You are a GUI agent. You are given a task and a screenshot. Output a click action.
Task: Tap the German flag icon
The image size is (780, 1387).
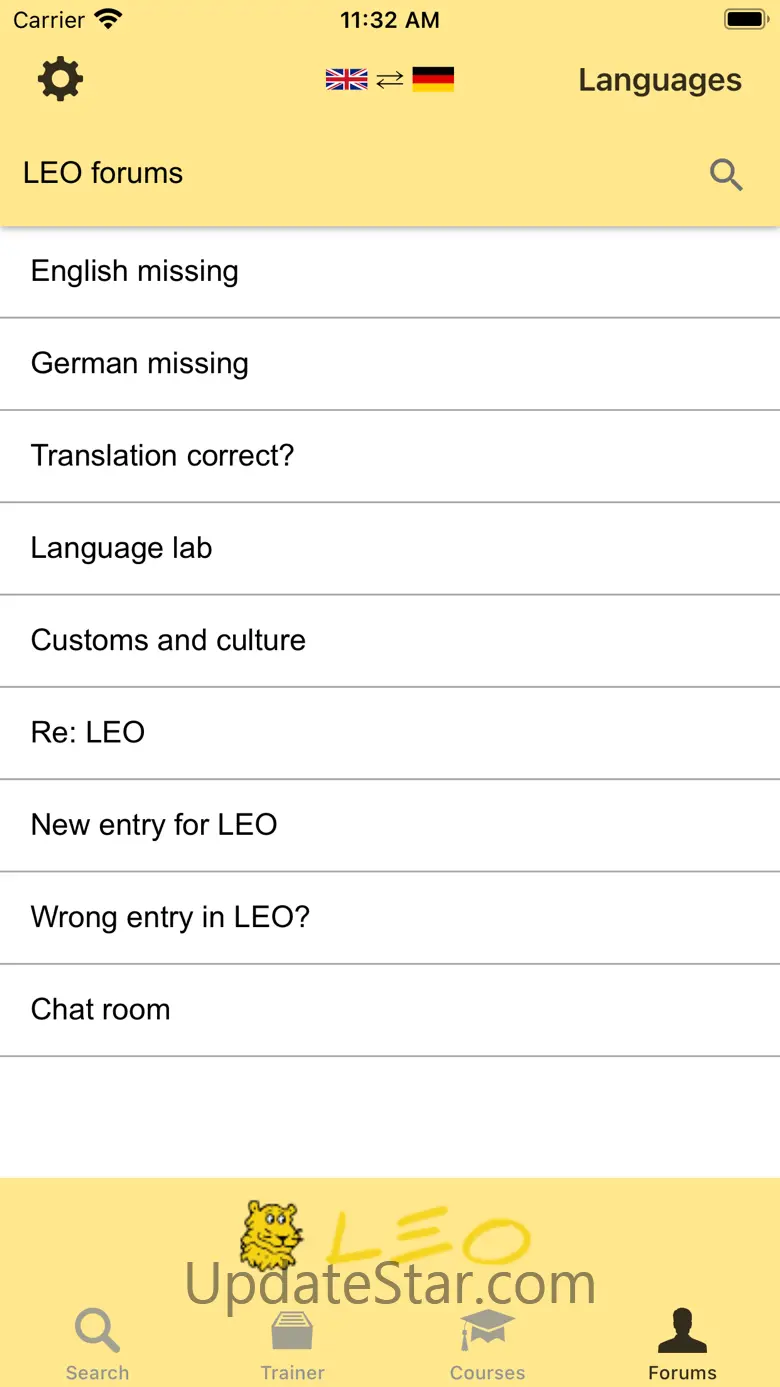433,79
